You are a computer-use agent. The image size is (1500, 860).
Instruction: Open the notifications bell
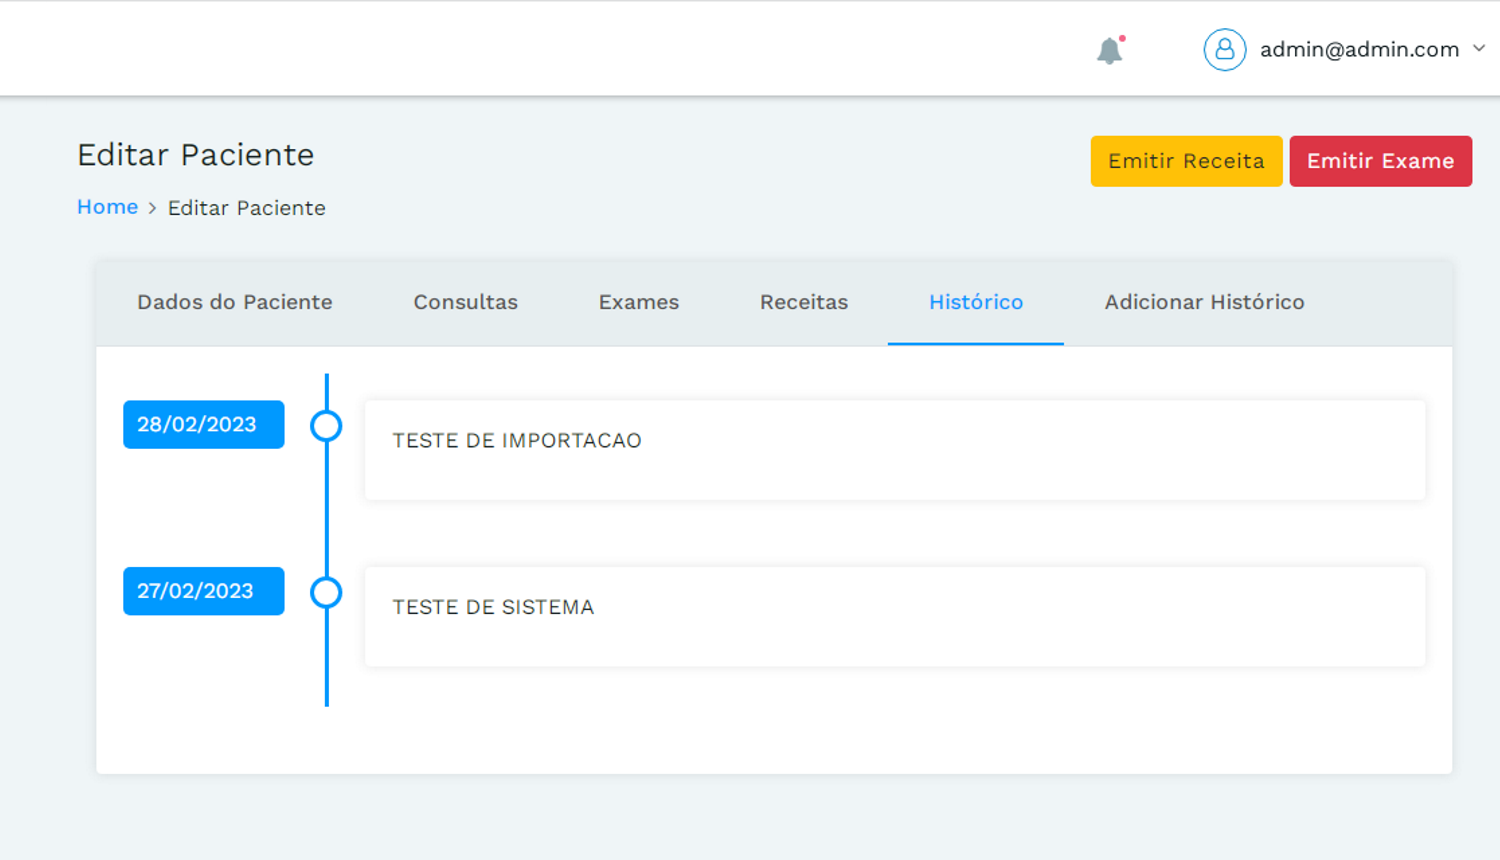point(1110,50)
